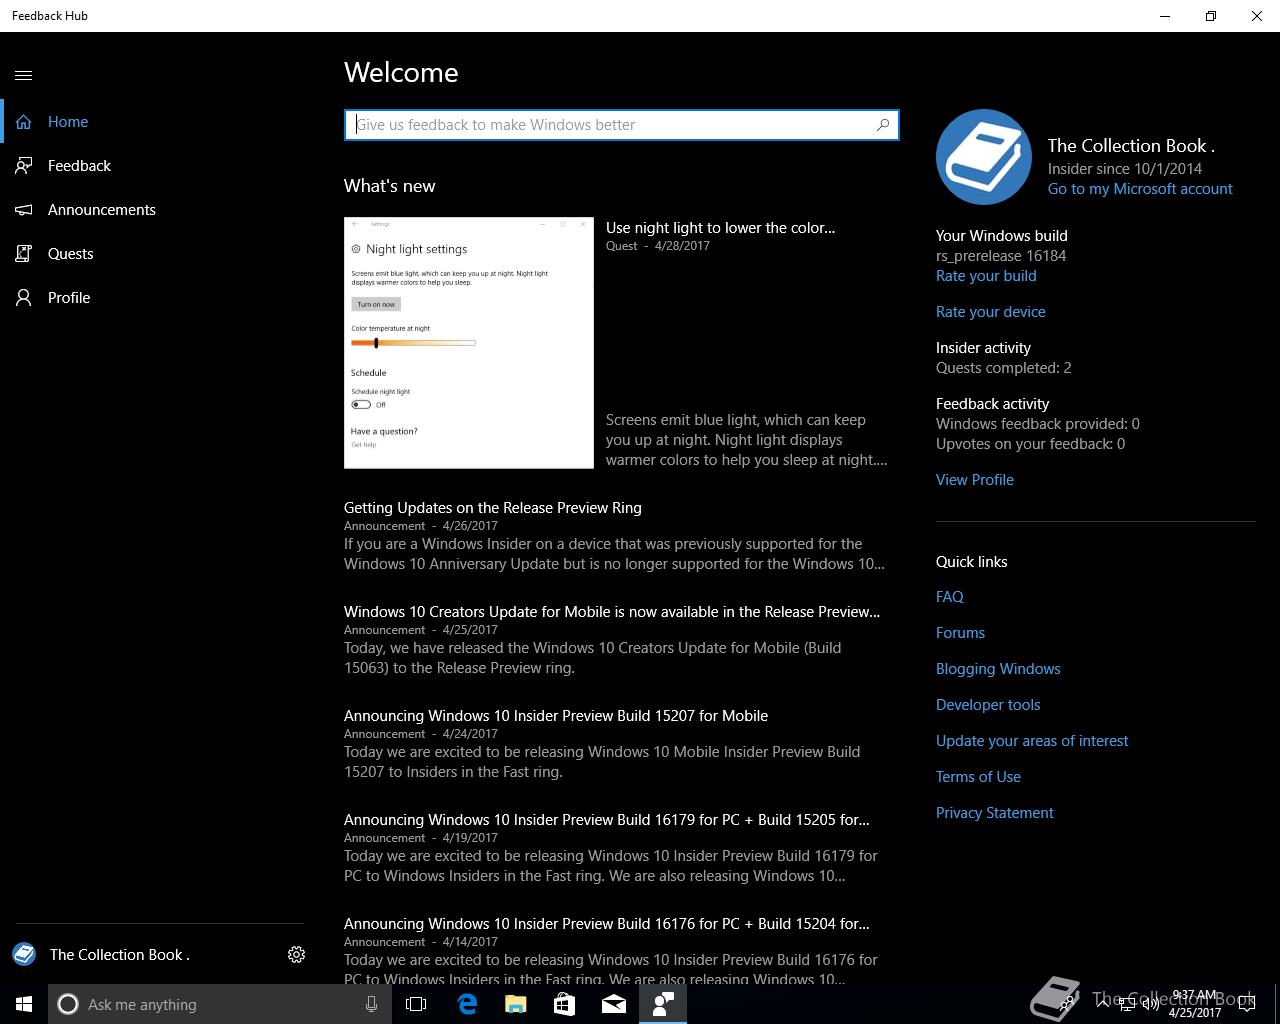Open Build 16179 for PC announcement
This screenshot has height=1024, width=1280.
tap(607, 820)
